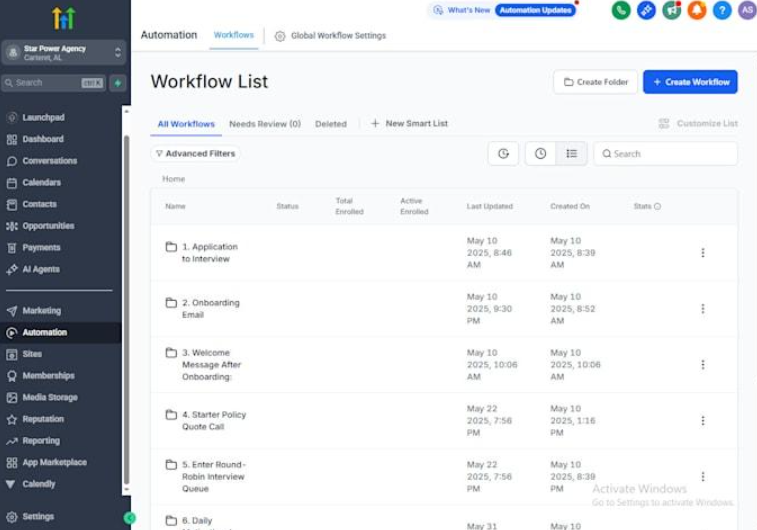Open Memberships in the sidebar
757x530 pixels.
click(48, 376)
